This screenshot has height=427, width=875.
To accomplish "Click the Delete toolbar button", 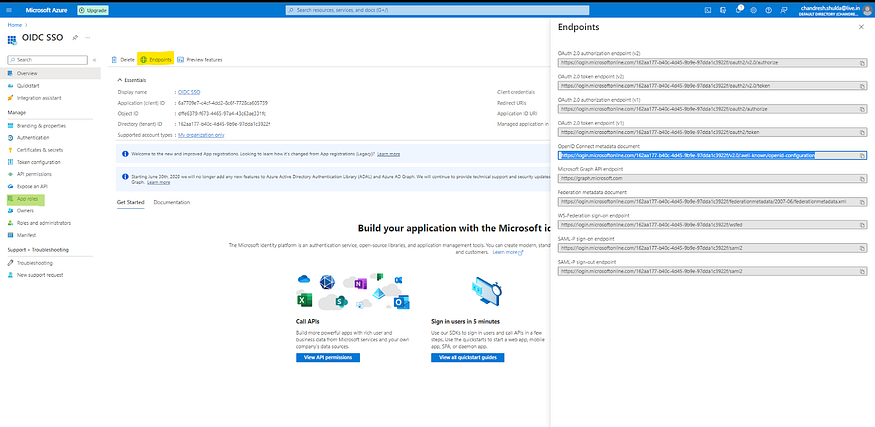I will 123,60.
